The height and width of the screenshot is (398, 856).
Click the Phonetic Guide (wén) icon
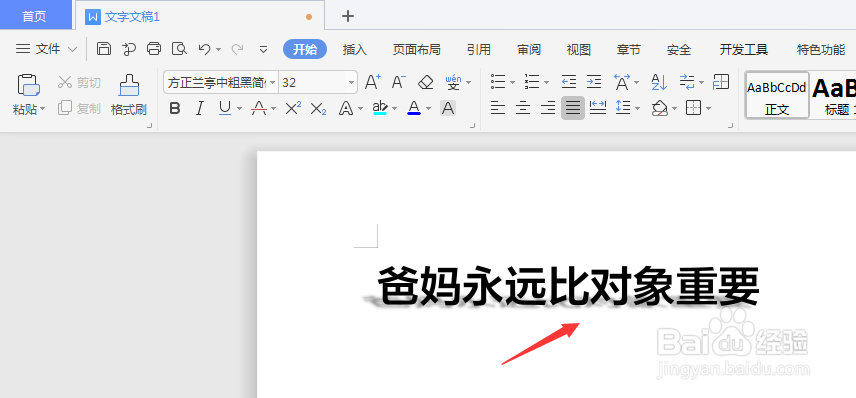coord(453,82)
